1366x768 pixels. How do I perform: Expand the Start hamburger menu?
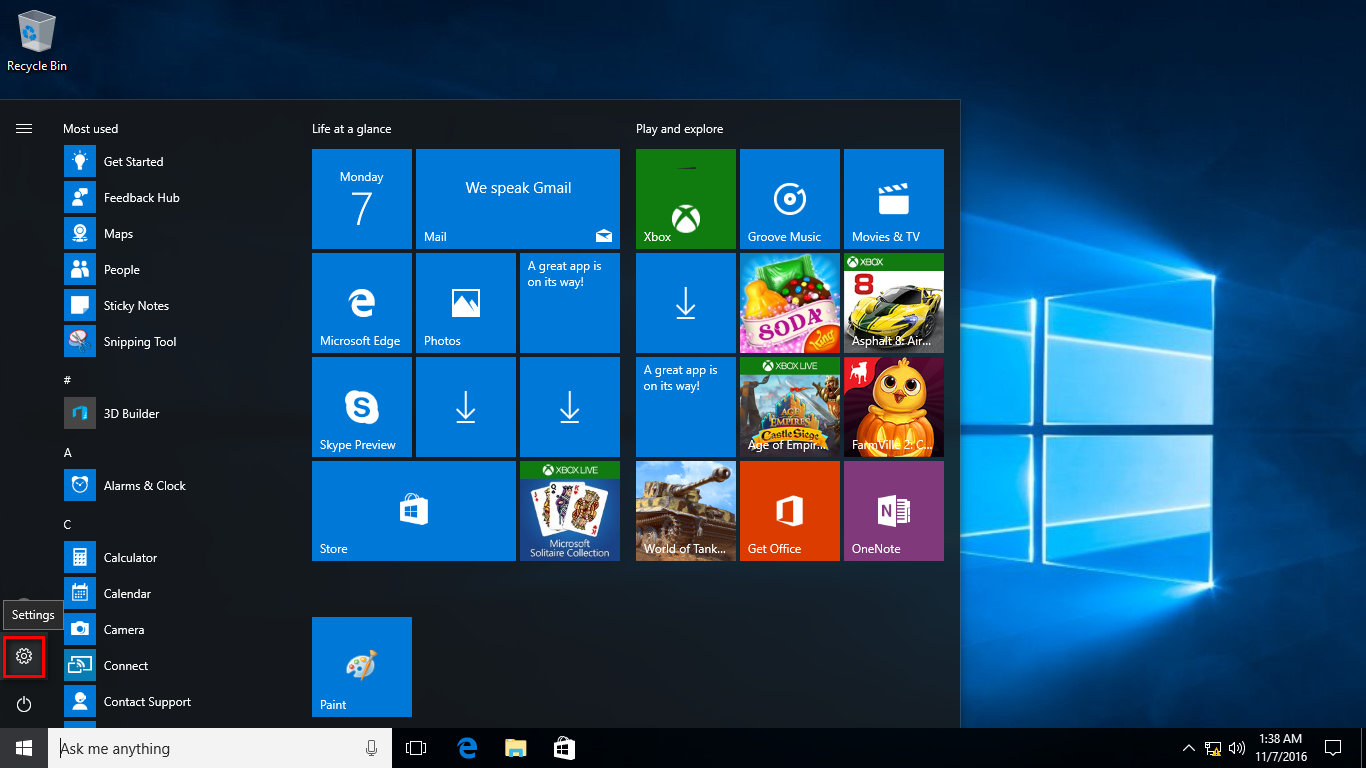[x=24, y=128]
